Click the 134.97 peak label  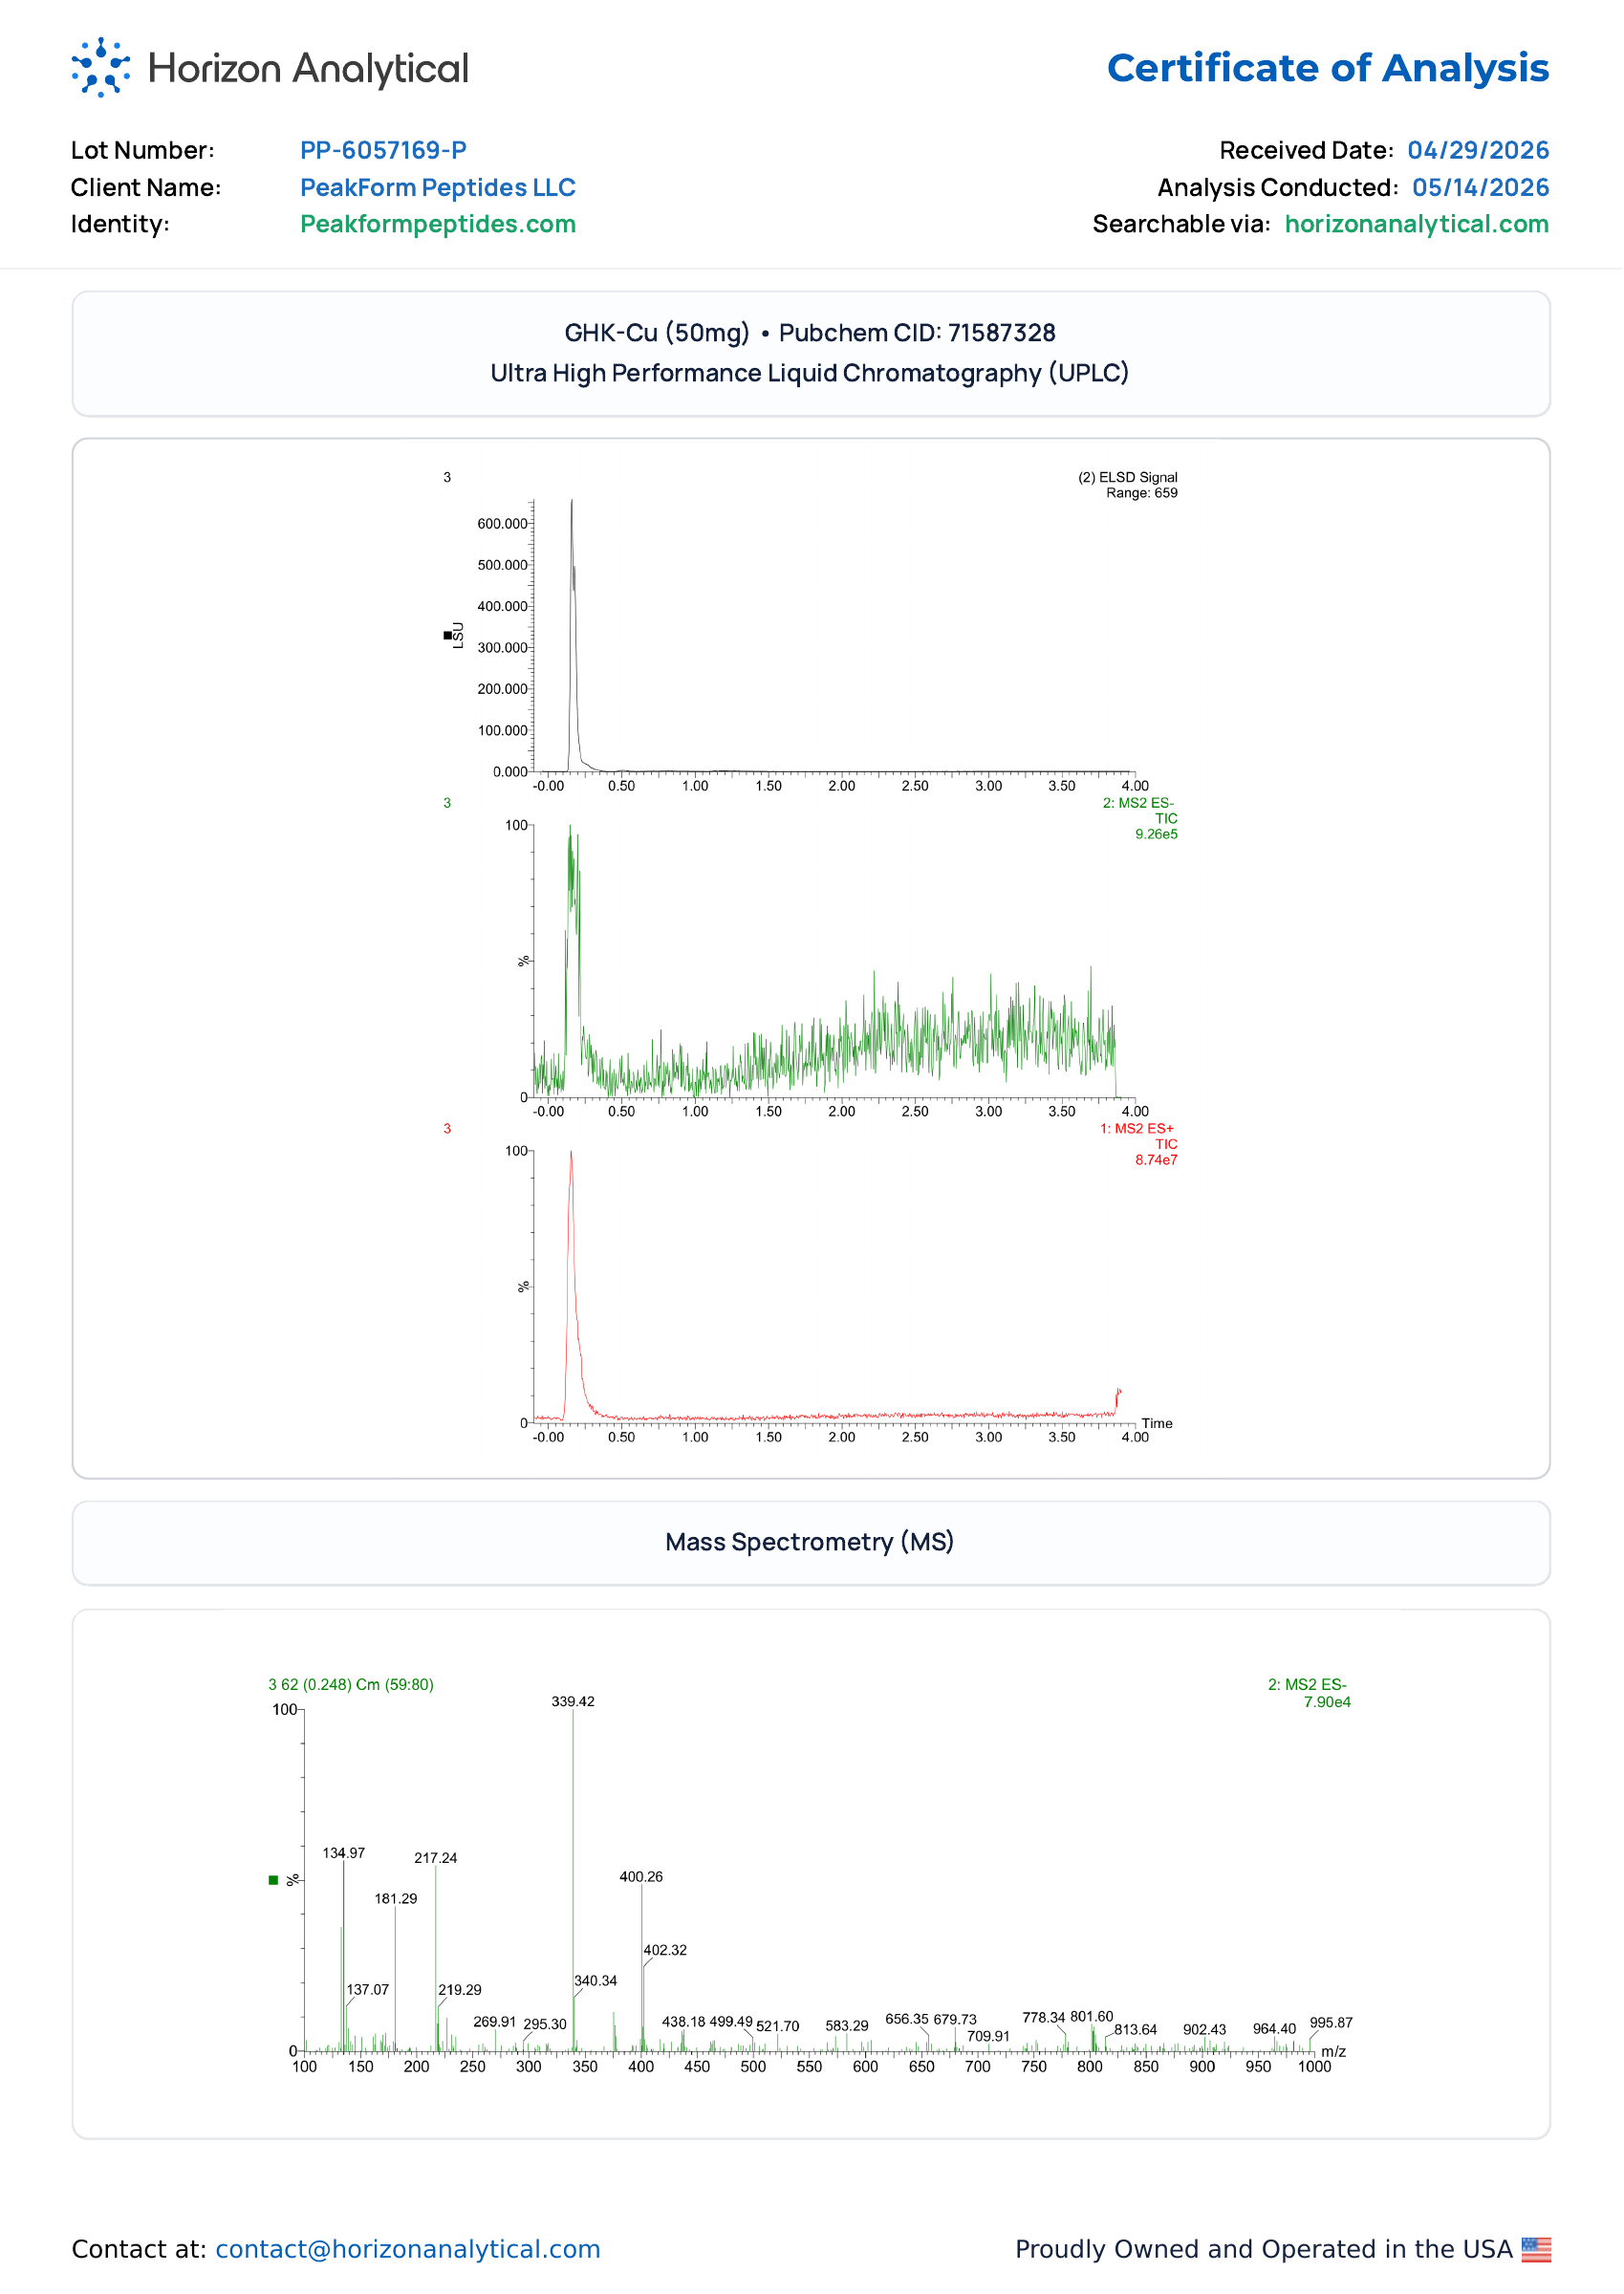[x=344, y=1853]
